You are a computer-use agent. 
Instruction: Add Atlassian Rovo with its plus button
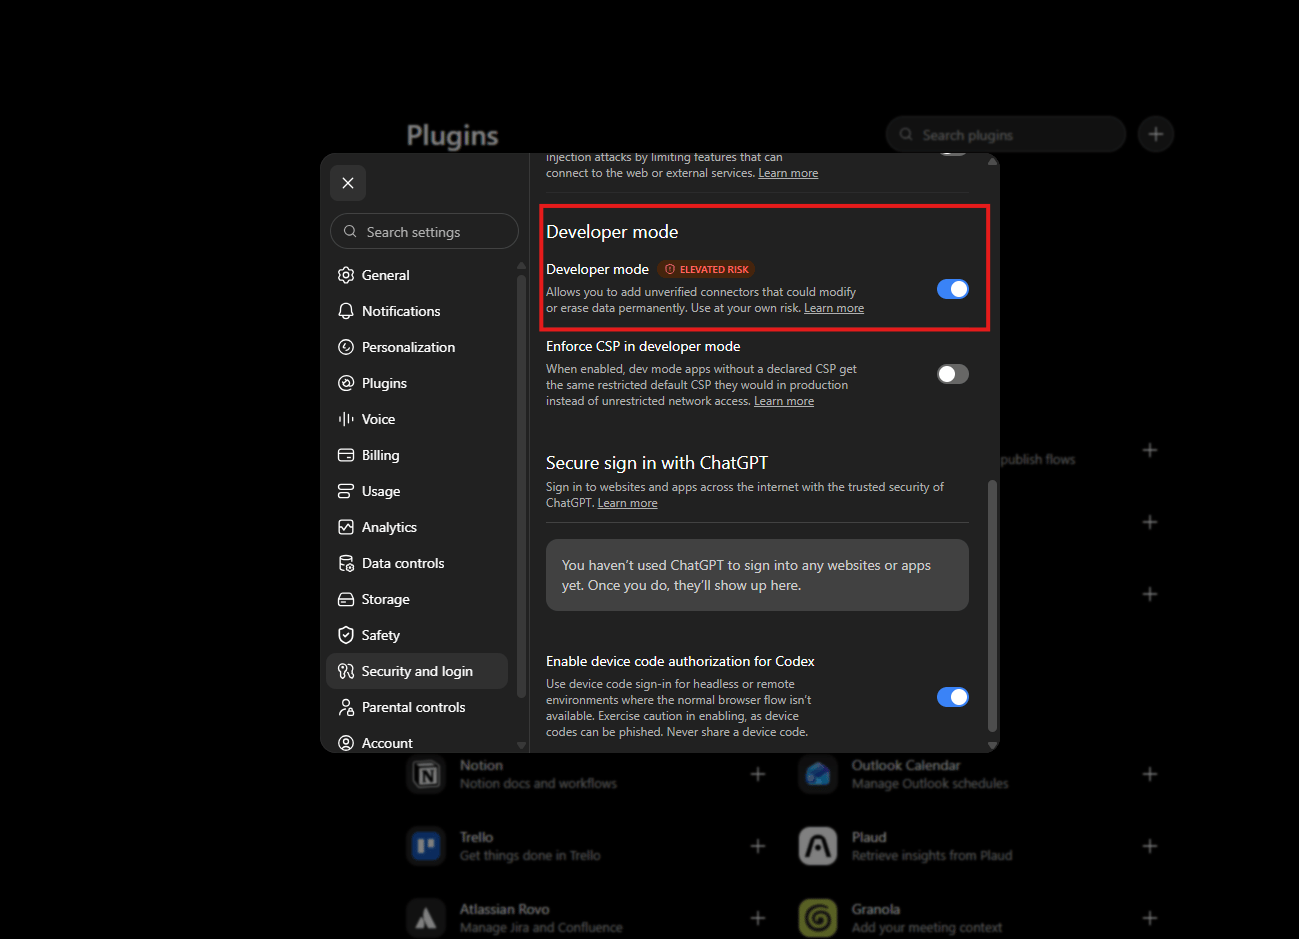click(x=758, y=918)
